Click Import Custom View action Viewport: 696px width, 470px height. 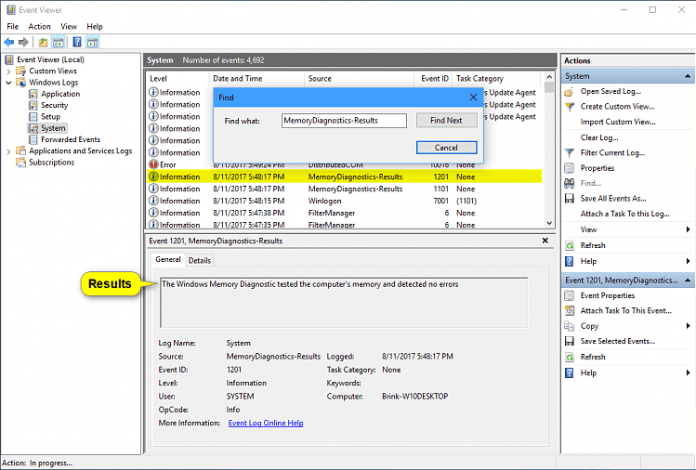pyautogui.click(x=617, y=122)
